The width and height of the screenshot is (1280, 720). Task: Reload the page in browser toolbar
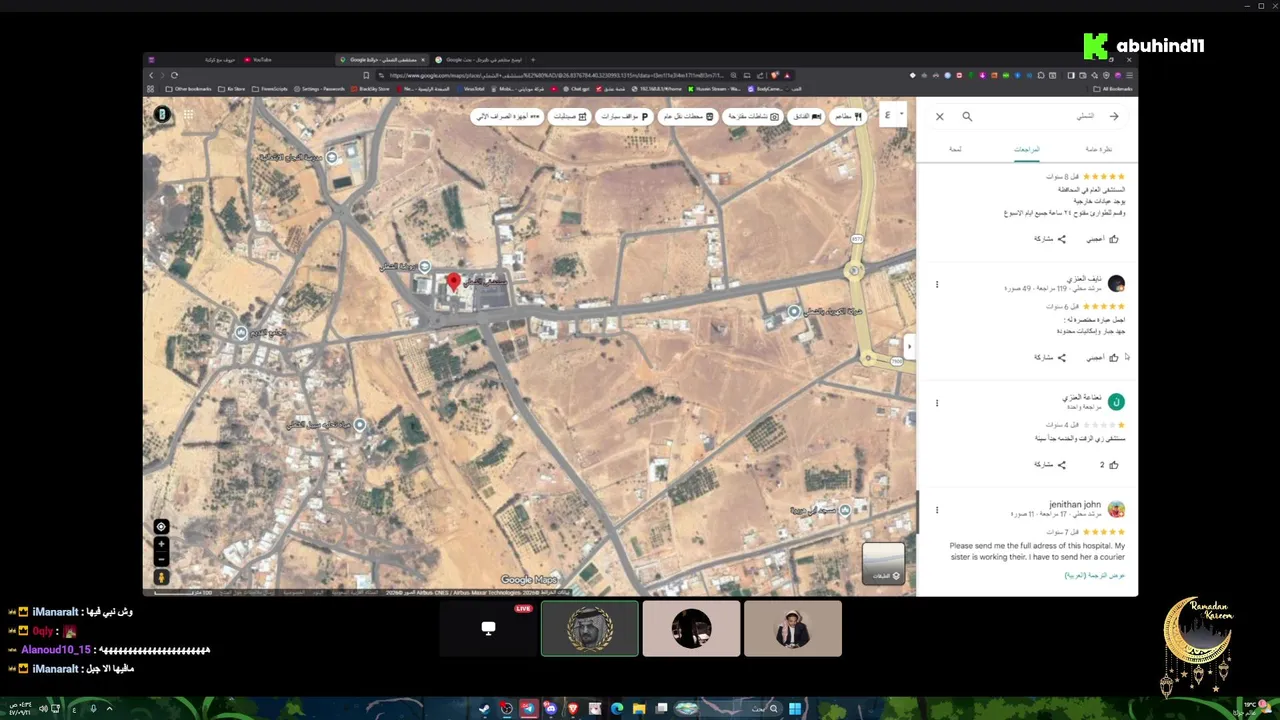[x=174, y=75]
